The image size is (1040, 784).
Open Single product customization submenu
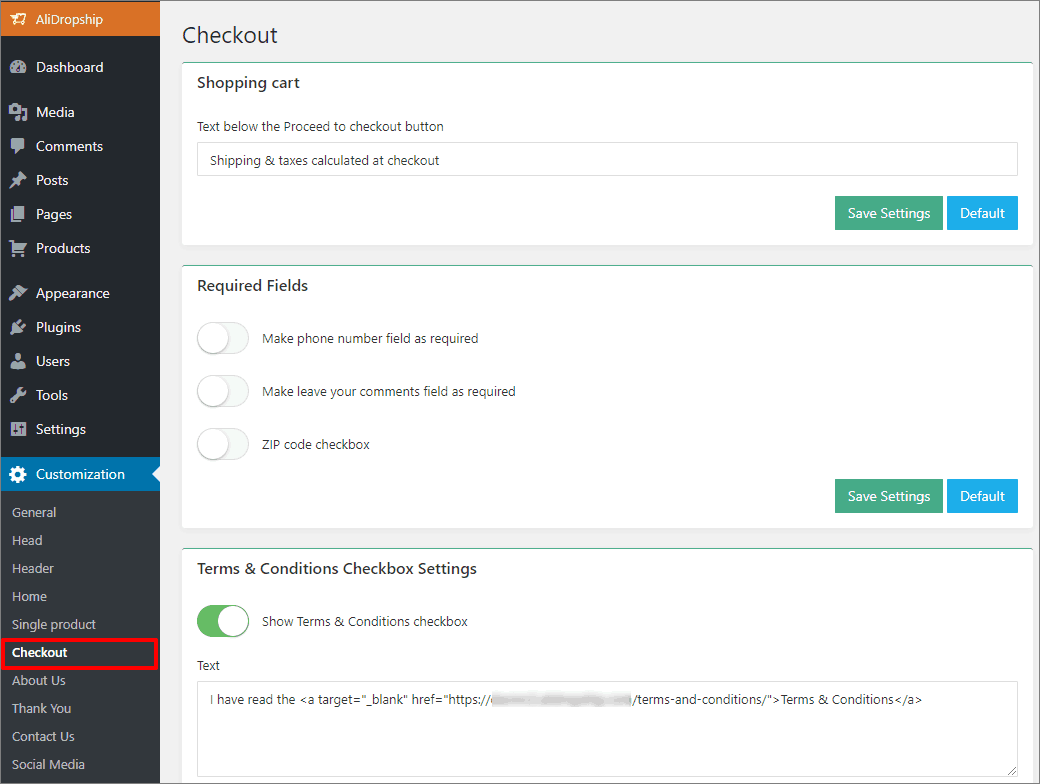tap(54, 624)
